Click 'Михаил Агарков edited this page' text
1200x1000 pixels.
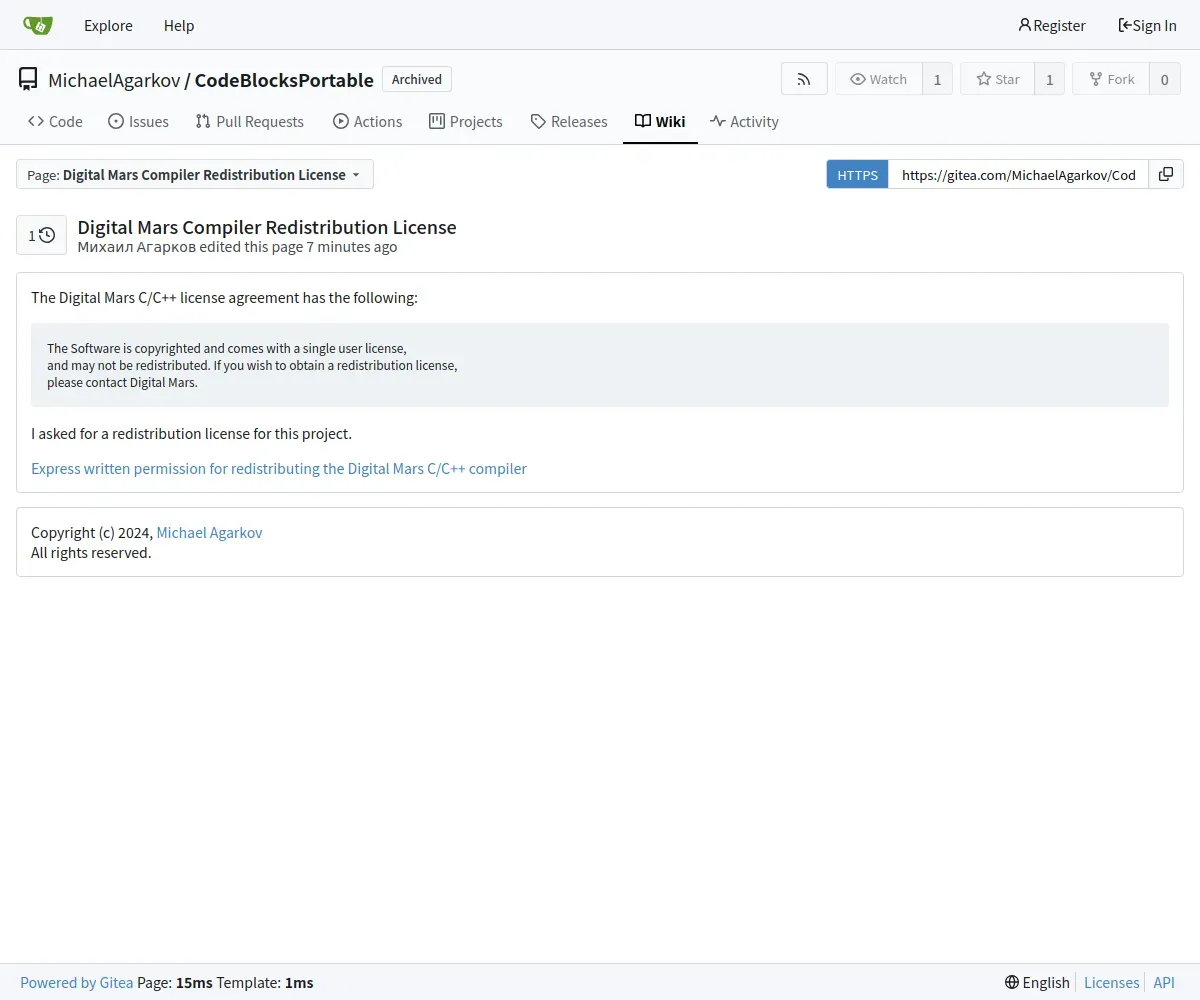pyautogui.click(x=190, y=247)
